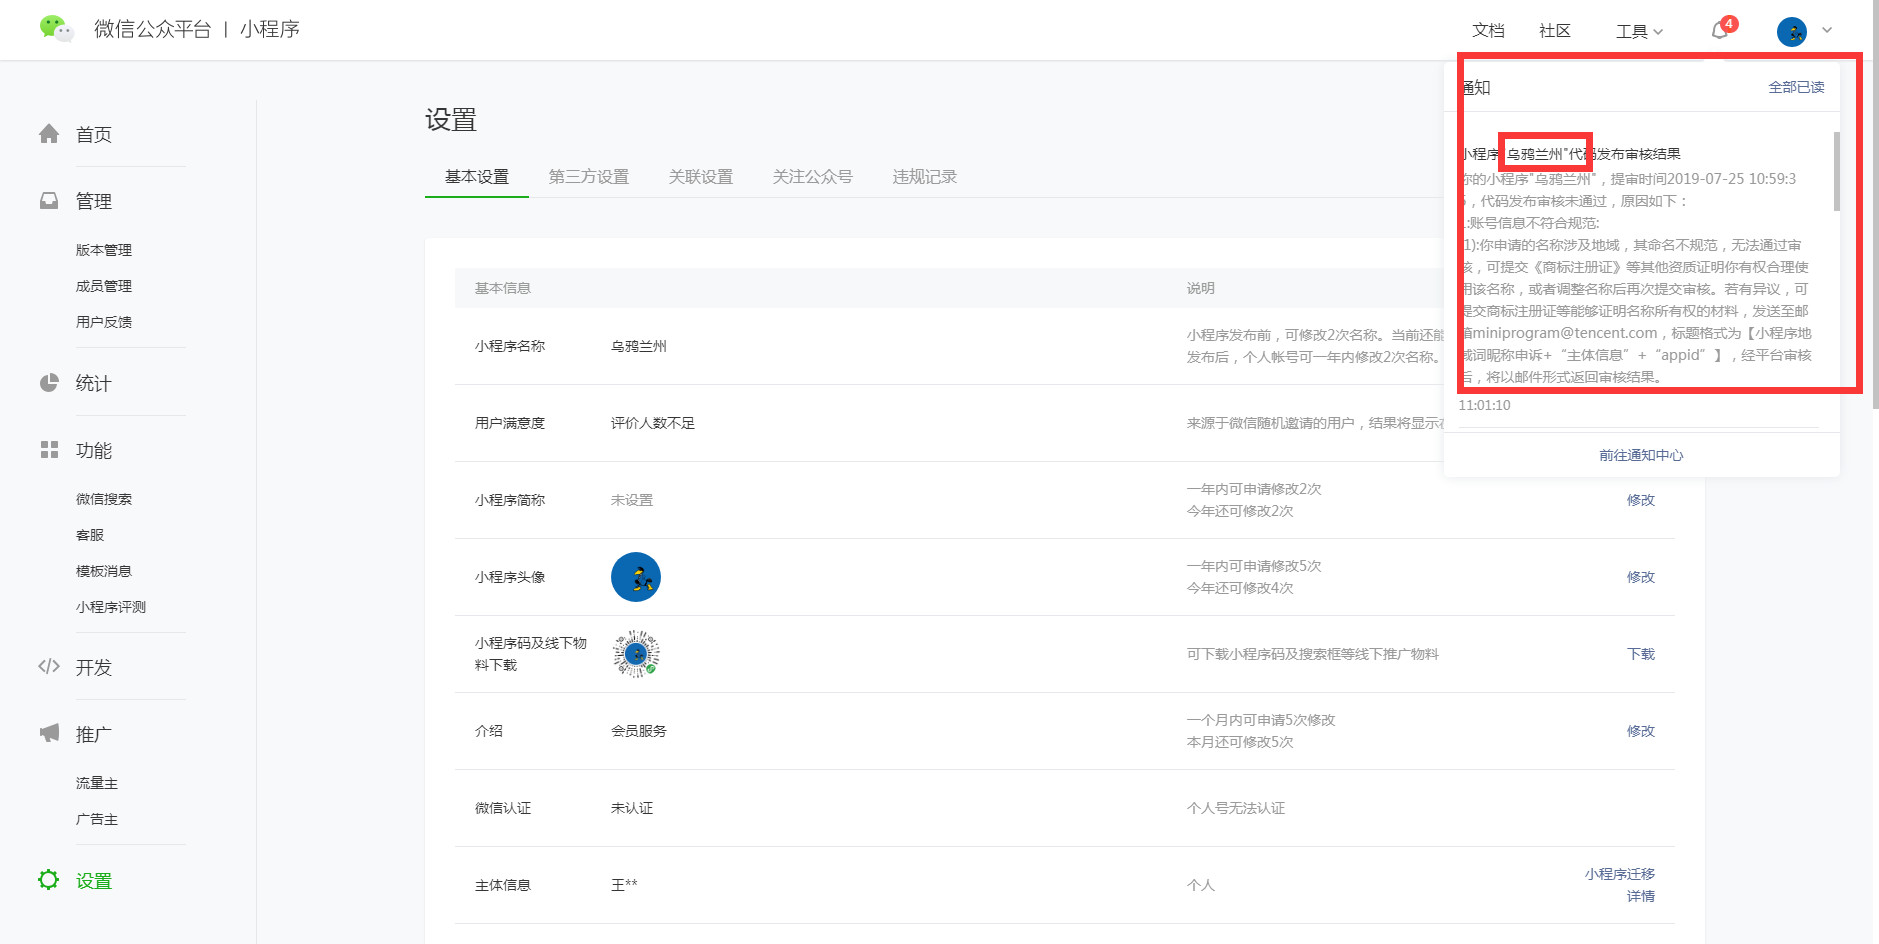Click the mini program QR code thumbnail

(636, 654)
